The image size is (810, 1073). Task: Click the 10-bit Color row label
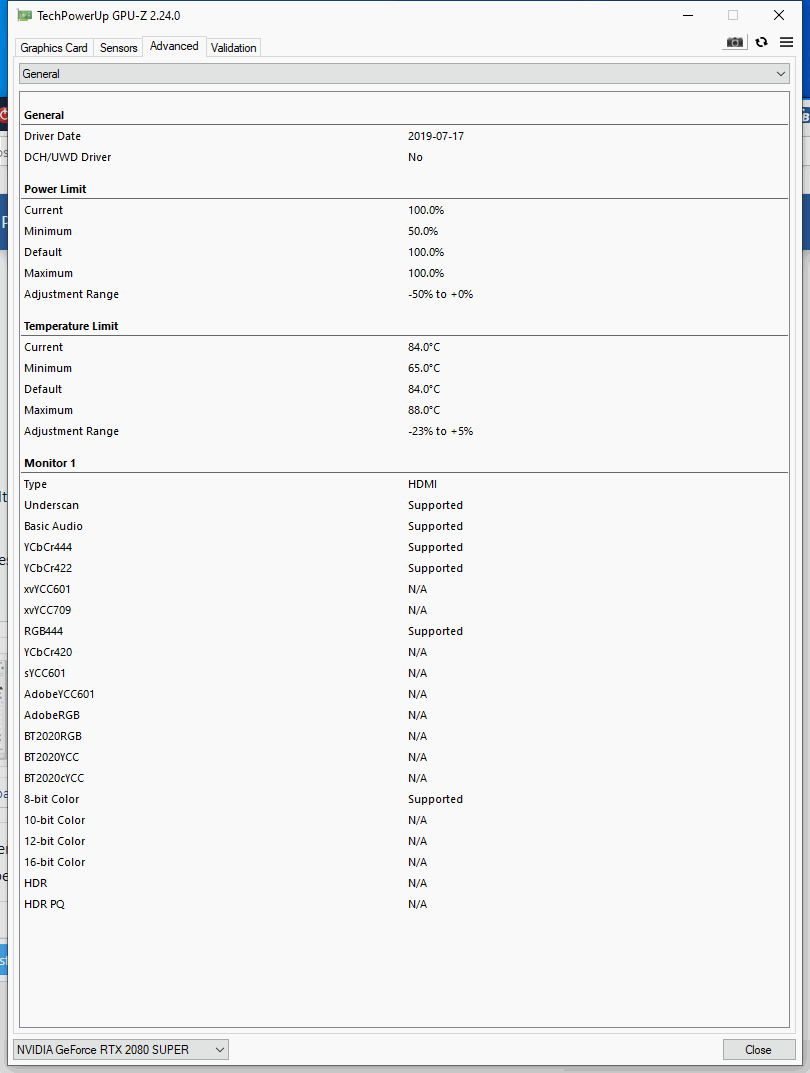tap(55, 820)
